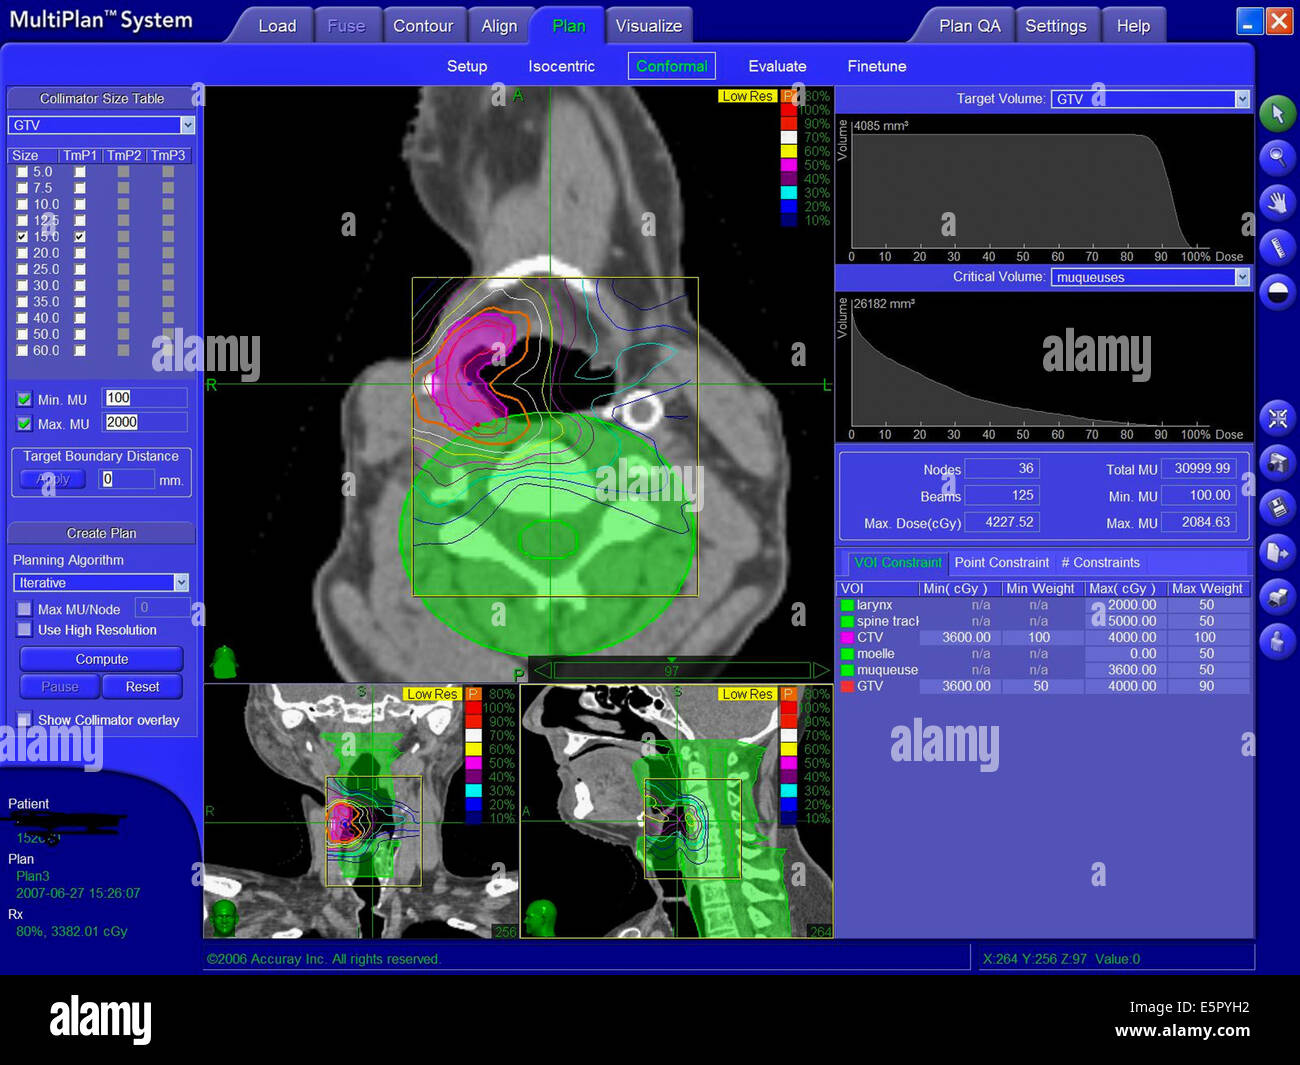1300x1065 pixels.
Task: Toggle the Min. MU checkbox
Action: [24, 399]
